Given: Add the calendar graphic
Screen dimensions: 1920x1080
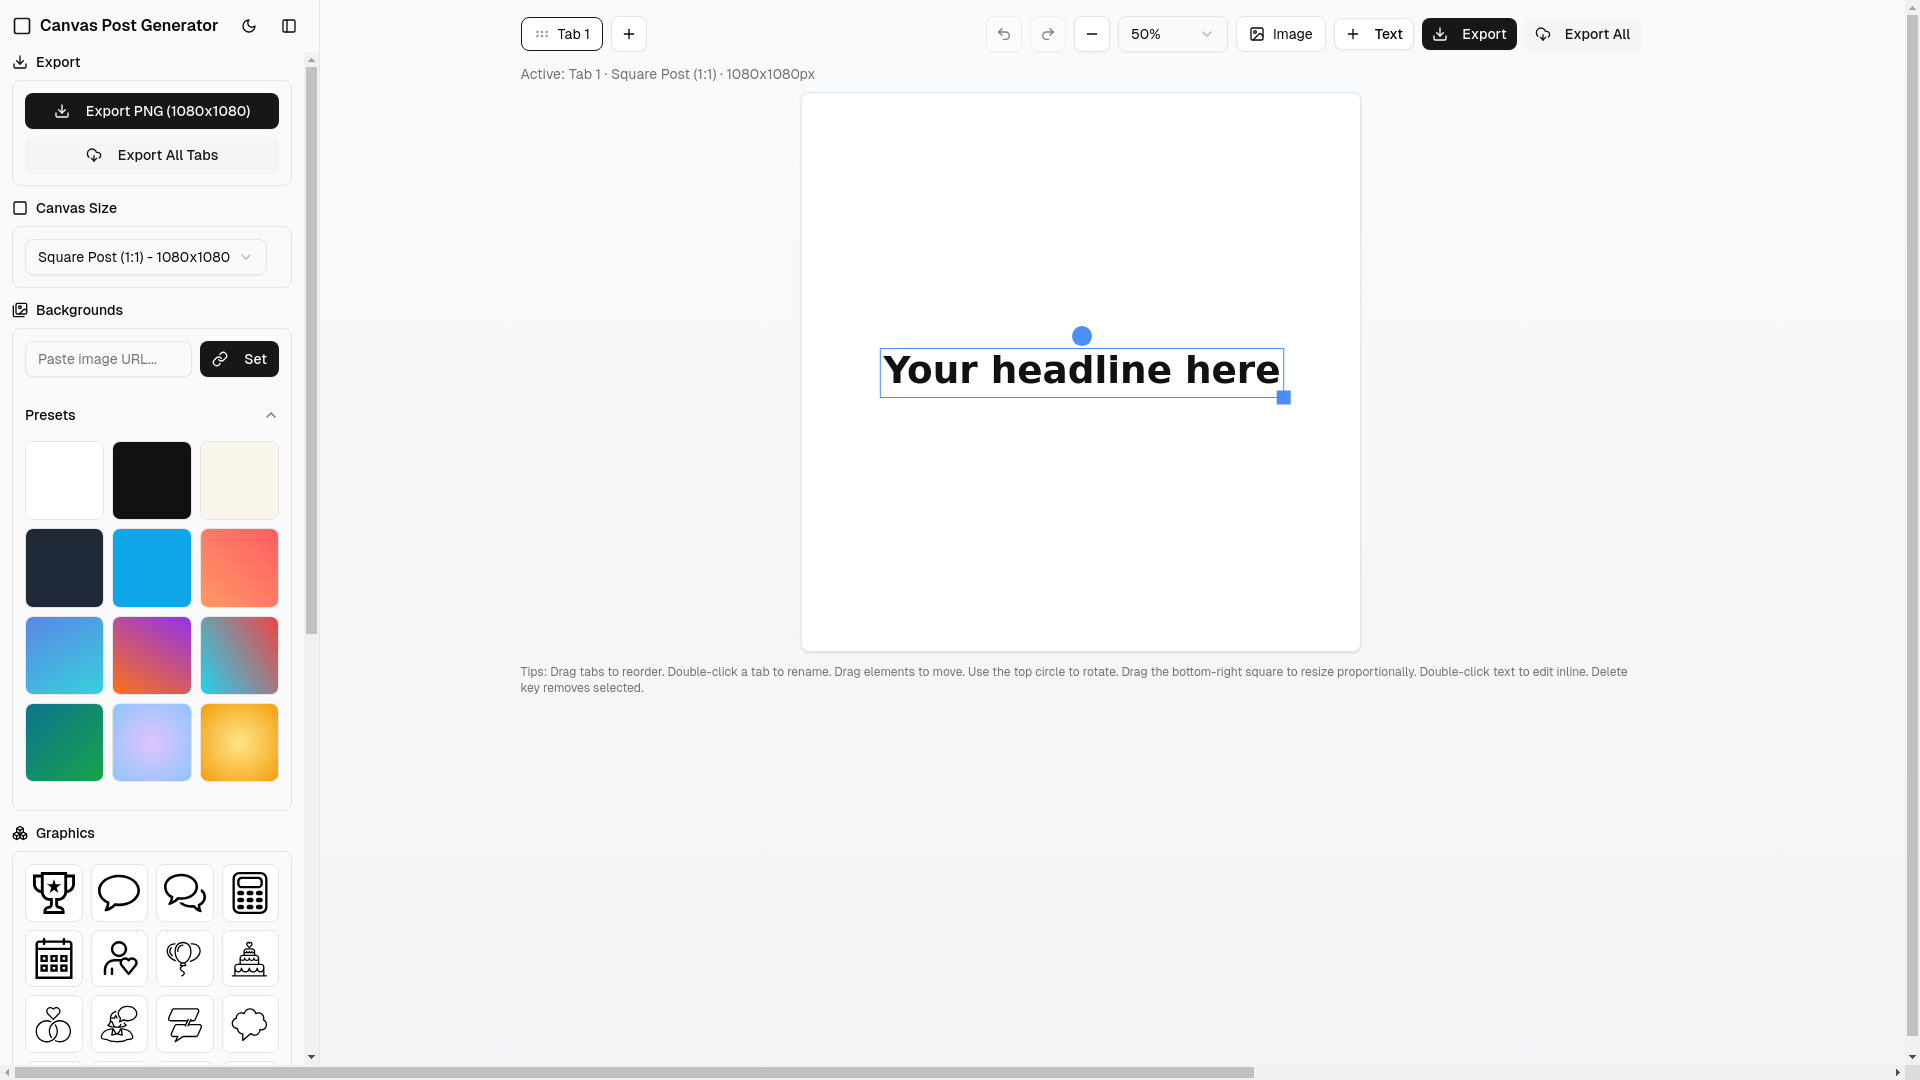Looking at the screenshot, I should click(54, 959).
